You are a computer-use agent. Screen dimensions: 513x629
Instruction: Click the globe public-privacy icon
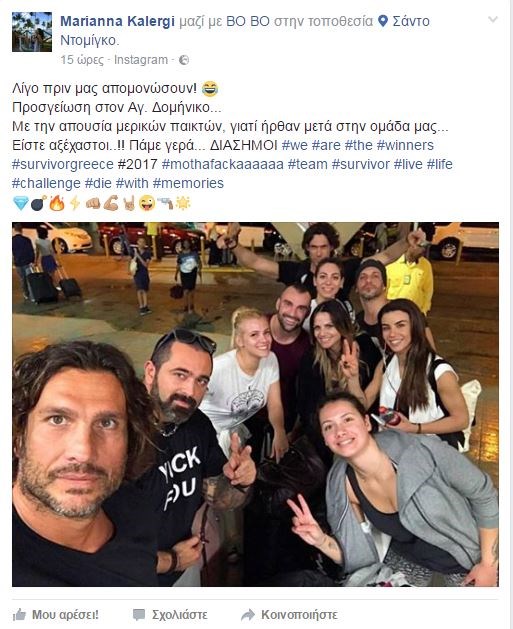click(184, 60)
